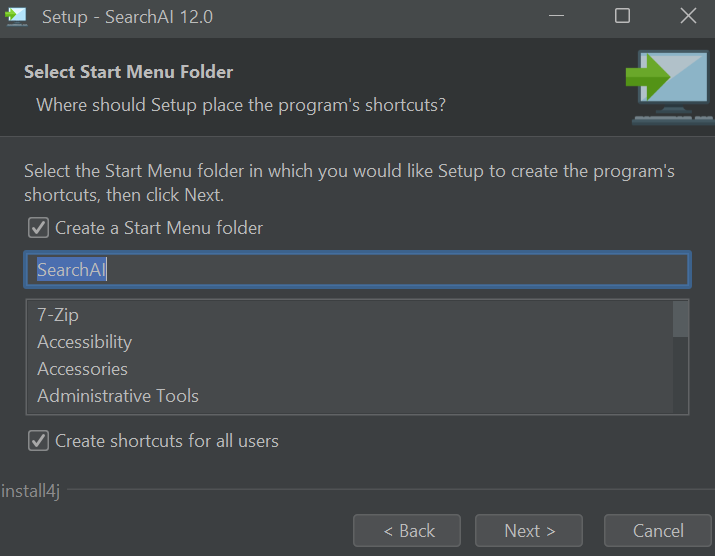Toggle Create shortcuts for all users
The width and height of the screenshot is (715, 556).
[39, 440]
